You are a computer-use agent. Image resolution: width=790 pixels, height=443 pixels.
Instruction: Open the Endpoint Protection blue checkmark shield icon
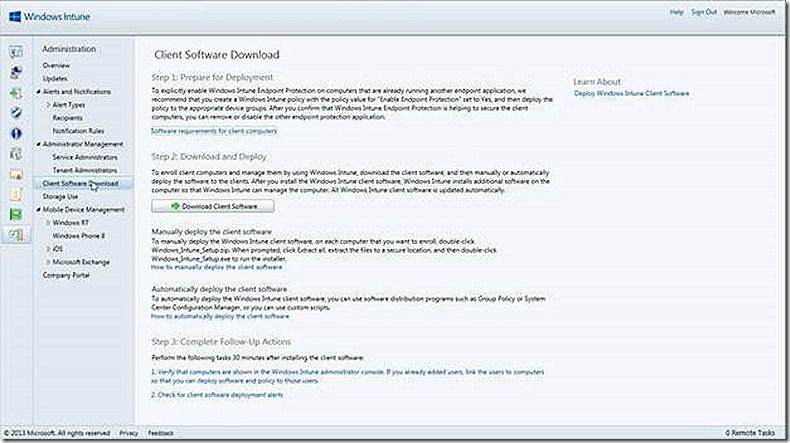tap(16, 113)
